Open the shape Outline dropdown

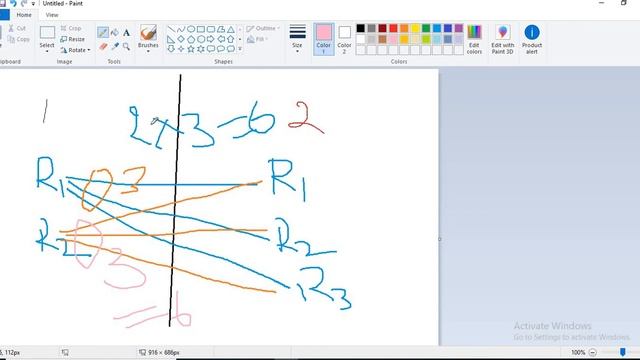click(263, 29)
